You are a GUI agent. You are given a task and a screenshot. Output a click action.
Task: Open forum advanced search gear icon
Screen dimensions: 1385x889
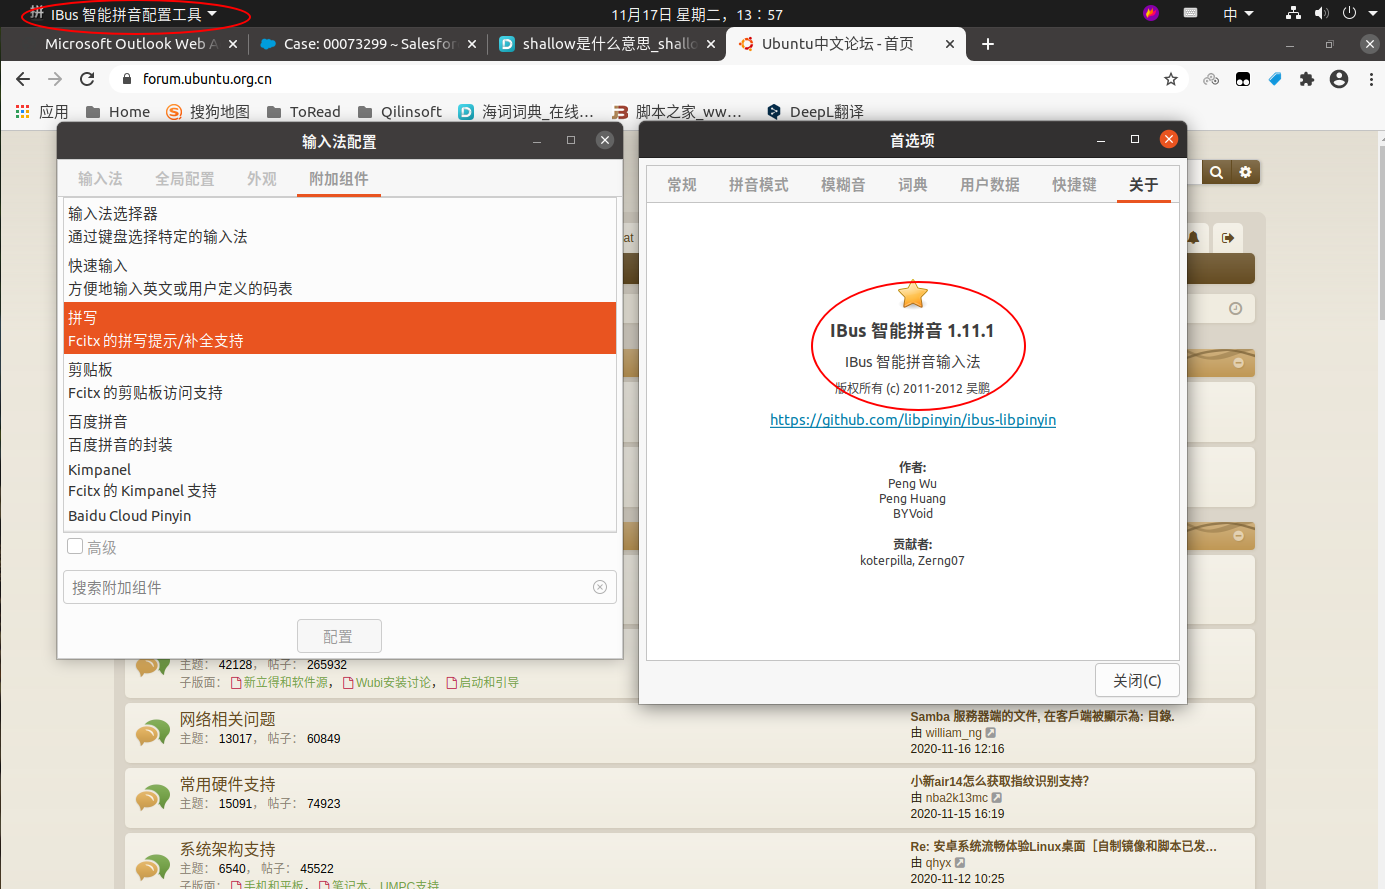pyautogui.click(x=1245, y=172)
